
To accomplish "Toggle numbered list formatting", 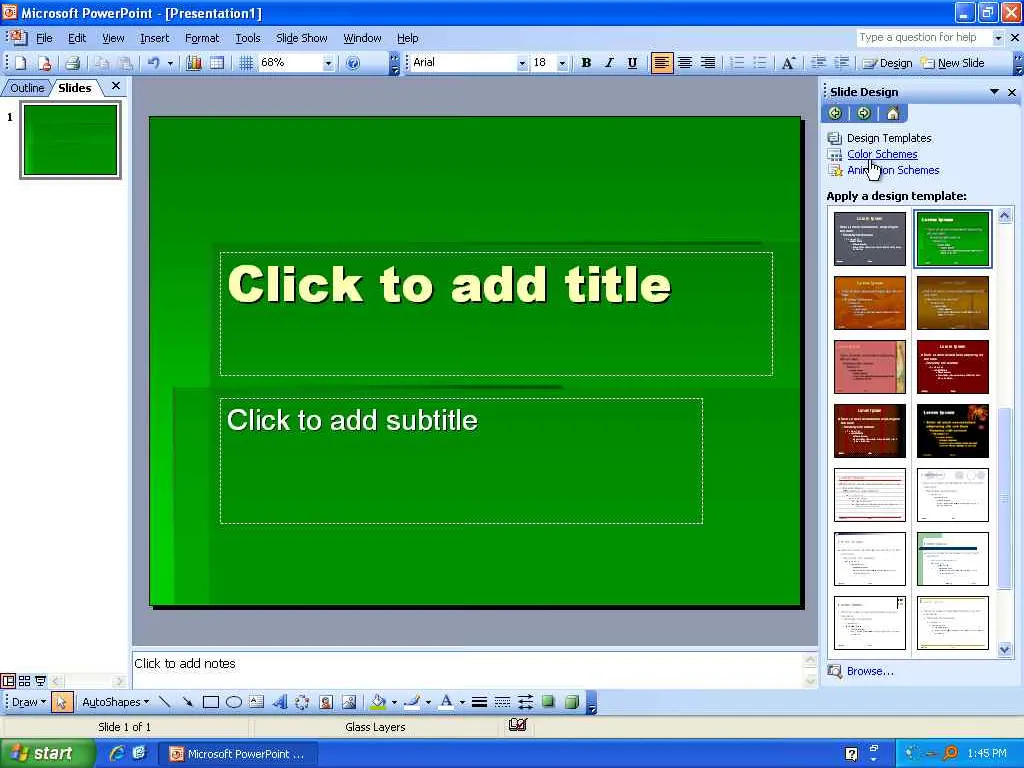I will (737, 63).
